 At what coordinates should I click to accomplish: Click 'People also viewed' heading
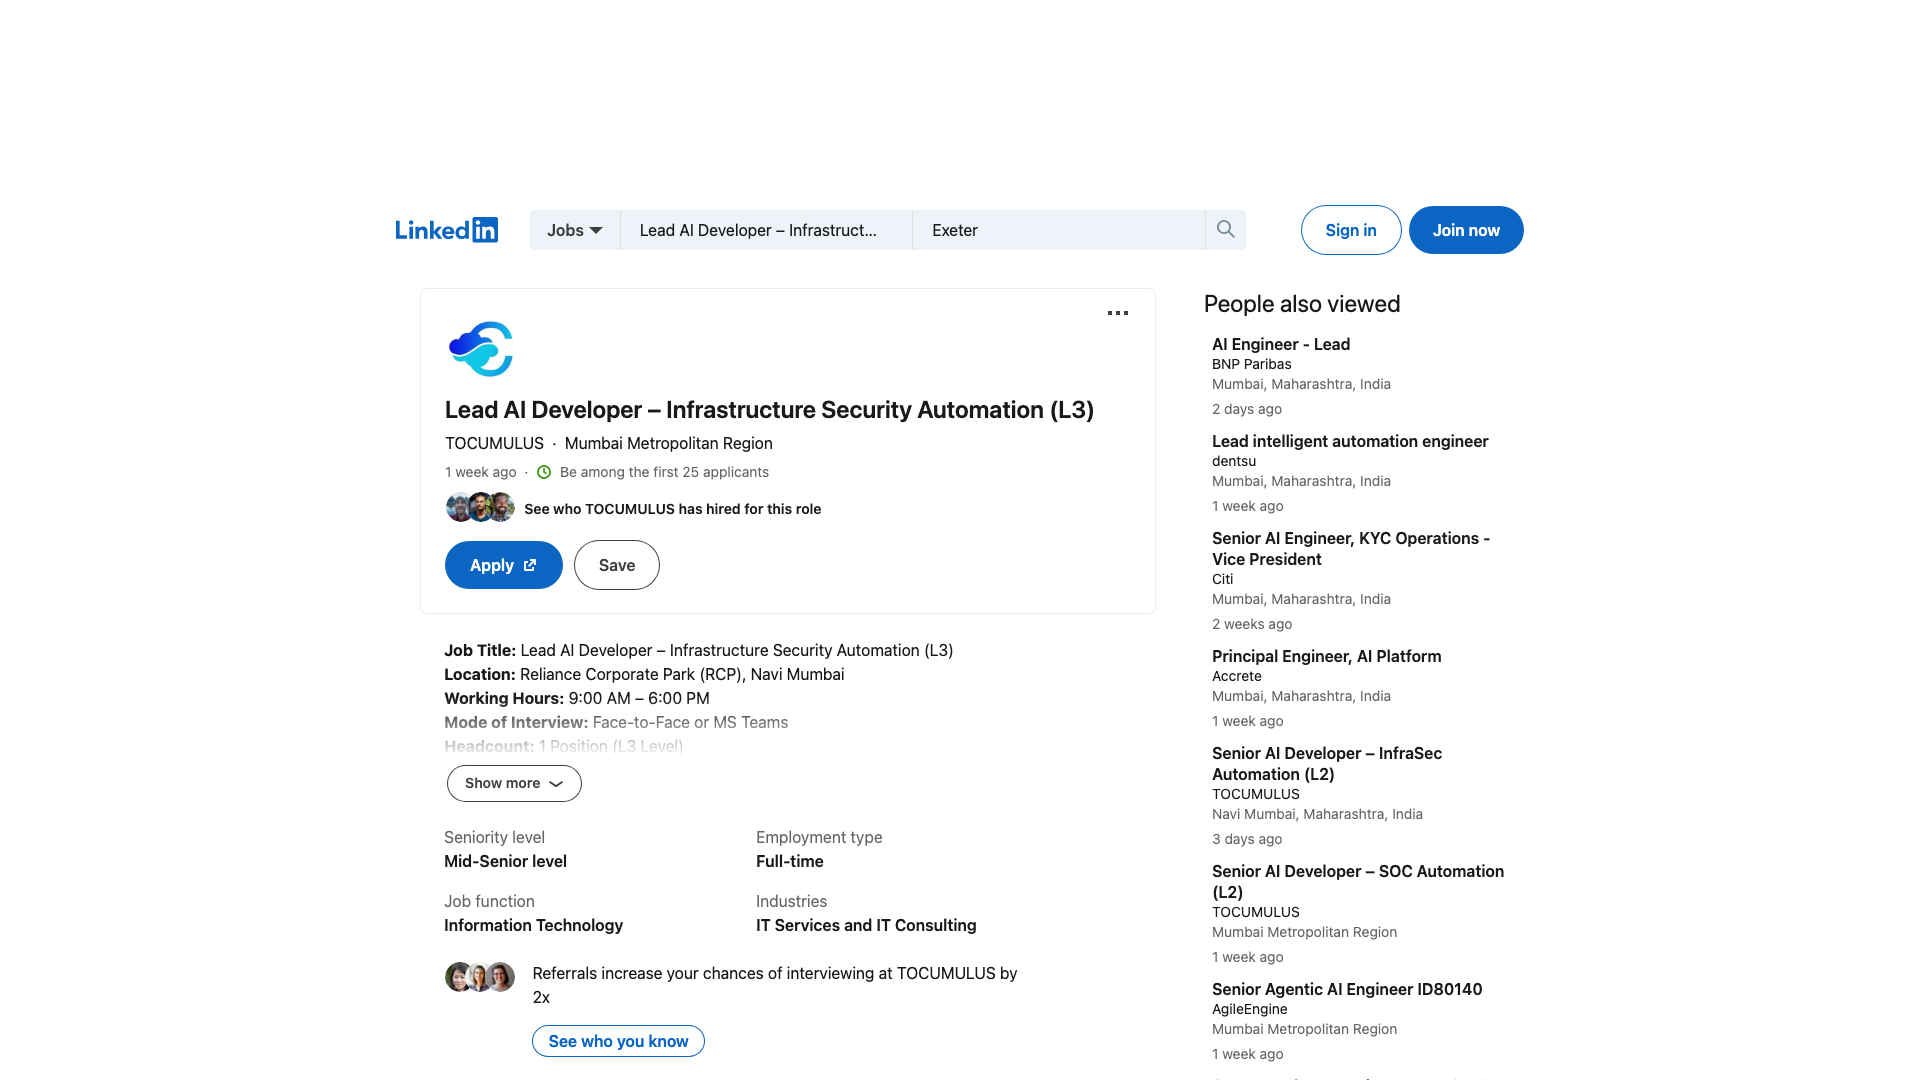click(x=1302, y=304)
